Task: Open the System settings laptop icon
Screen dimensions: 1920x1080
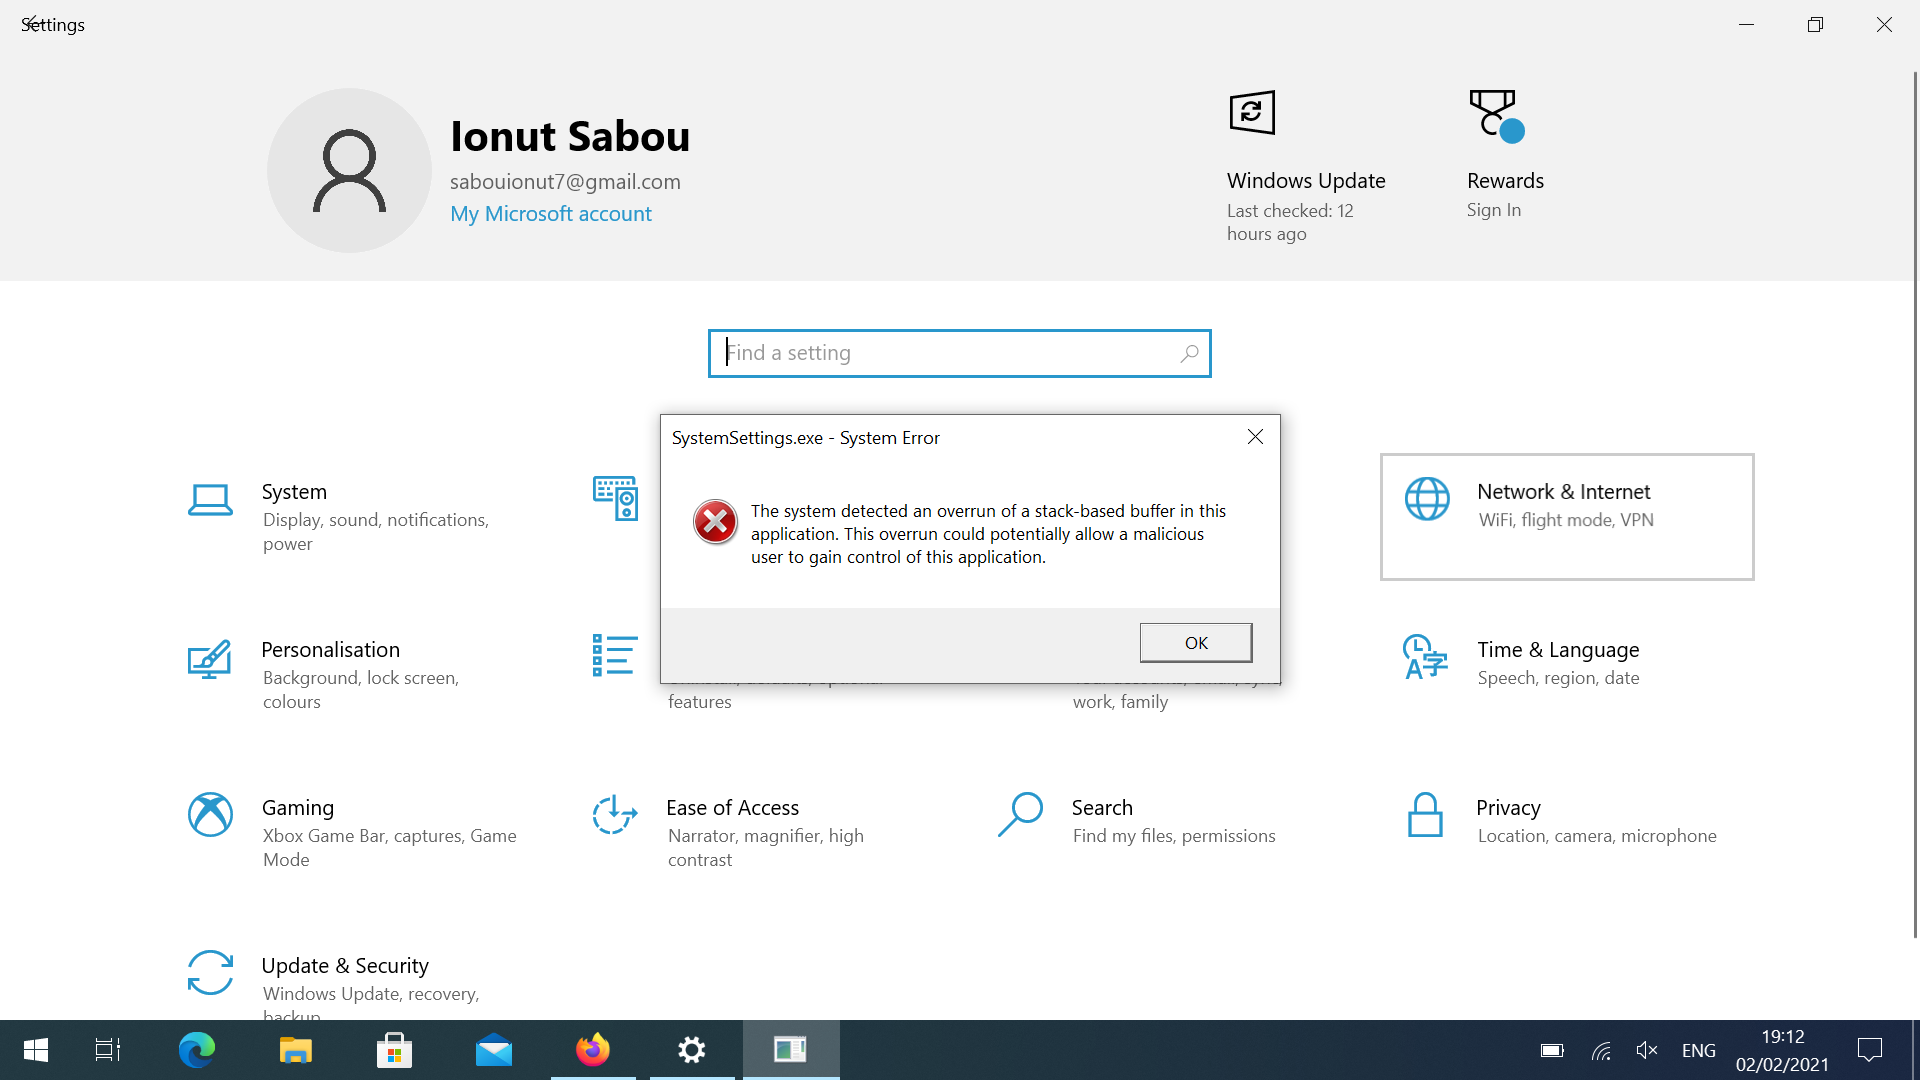Action: pyautogui.click(x=210, y=499)
